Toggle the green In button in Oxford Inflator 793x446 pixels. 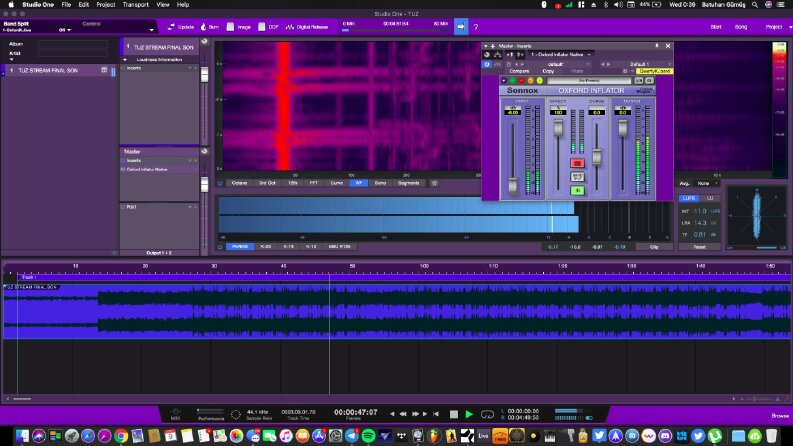coord(577,190)
